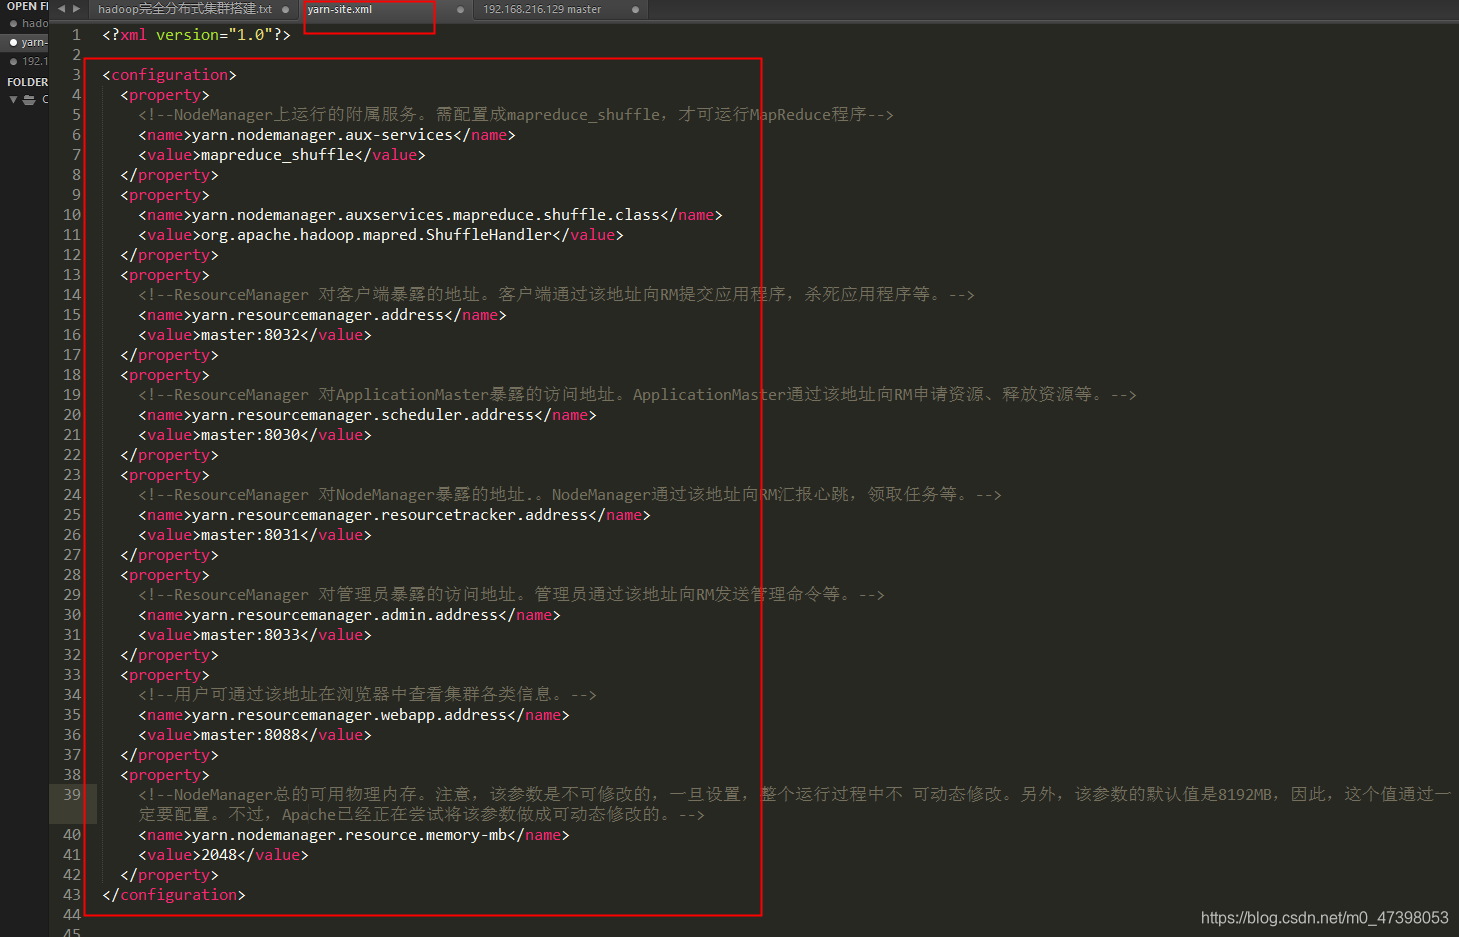The image size is (1459, 937).
Task: Click the yarn.resourcemanager.scheduler.address name line
Action: [x=367, y=415]
